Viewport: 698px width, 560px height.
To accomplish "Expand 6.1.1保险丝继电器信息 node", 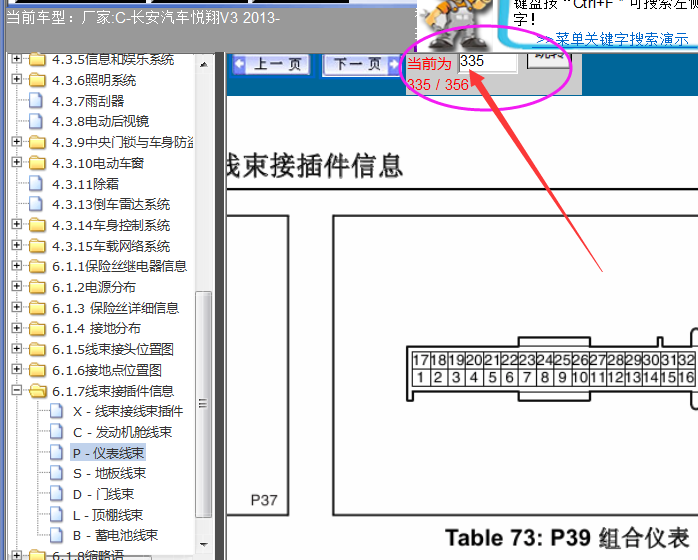I will coord(16,265).
